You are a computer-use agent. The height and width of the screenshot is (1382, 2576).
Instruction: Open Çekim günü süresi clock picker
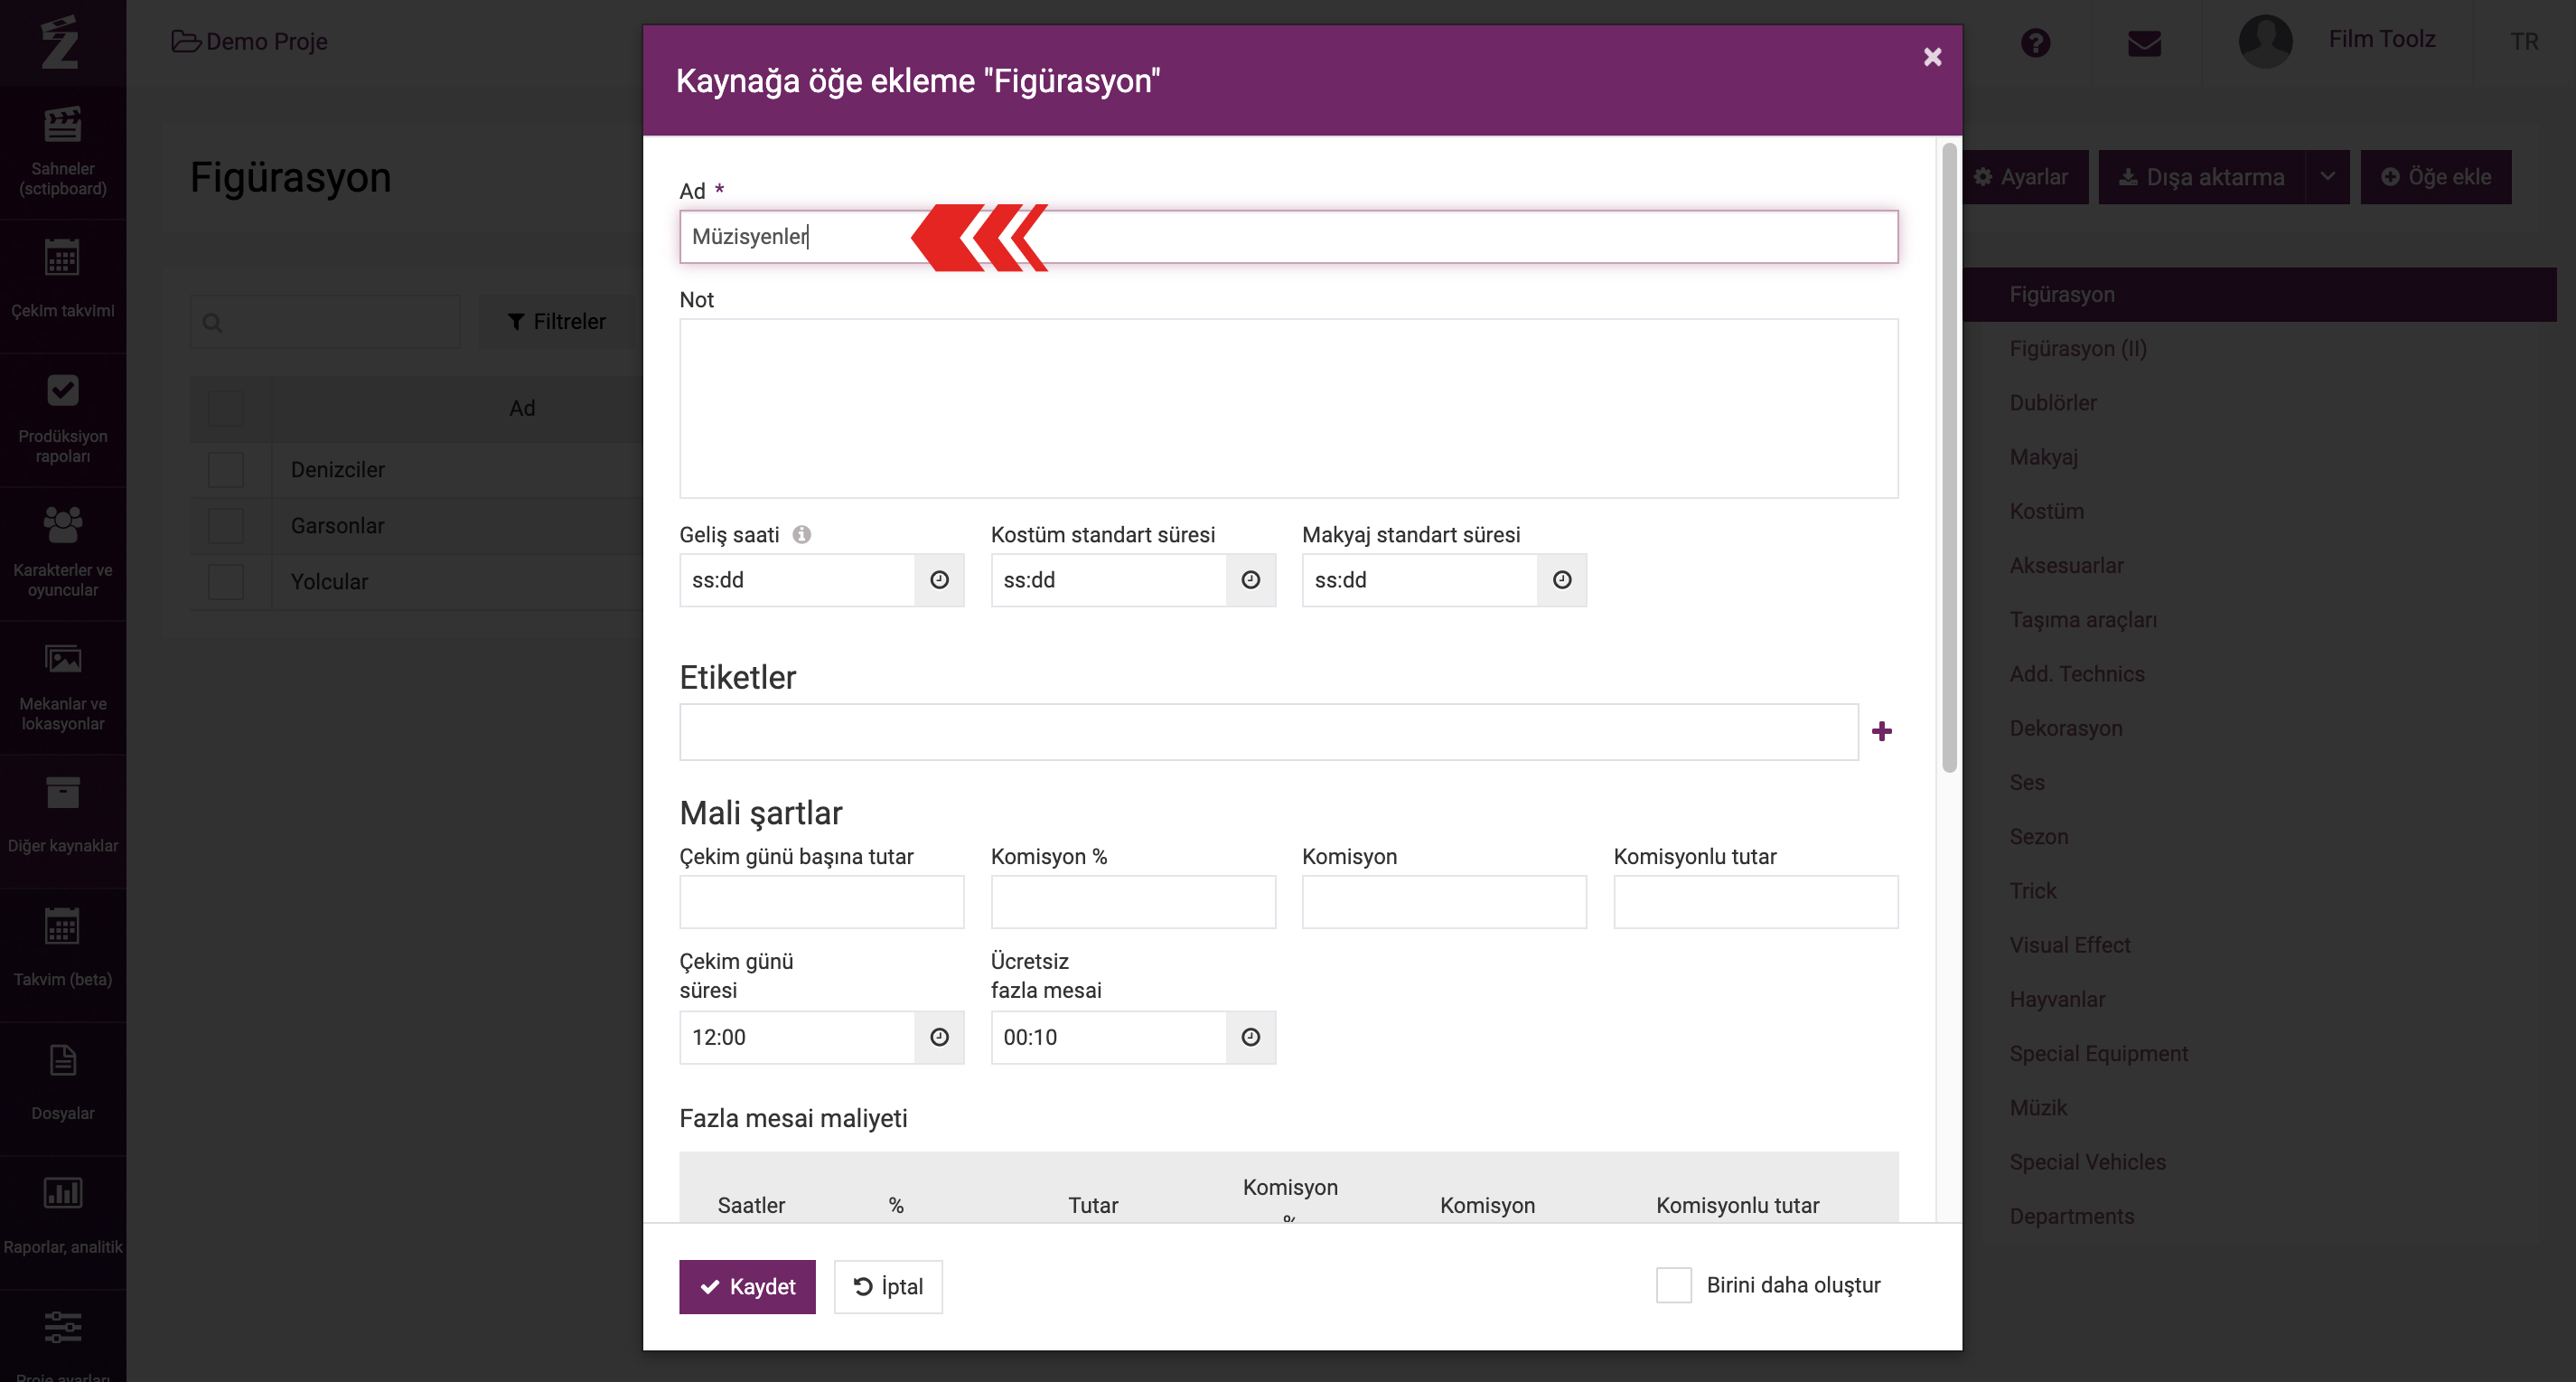click(939, 1037)
